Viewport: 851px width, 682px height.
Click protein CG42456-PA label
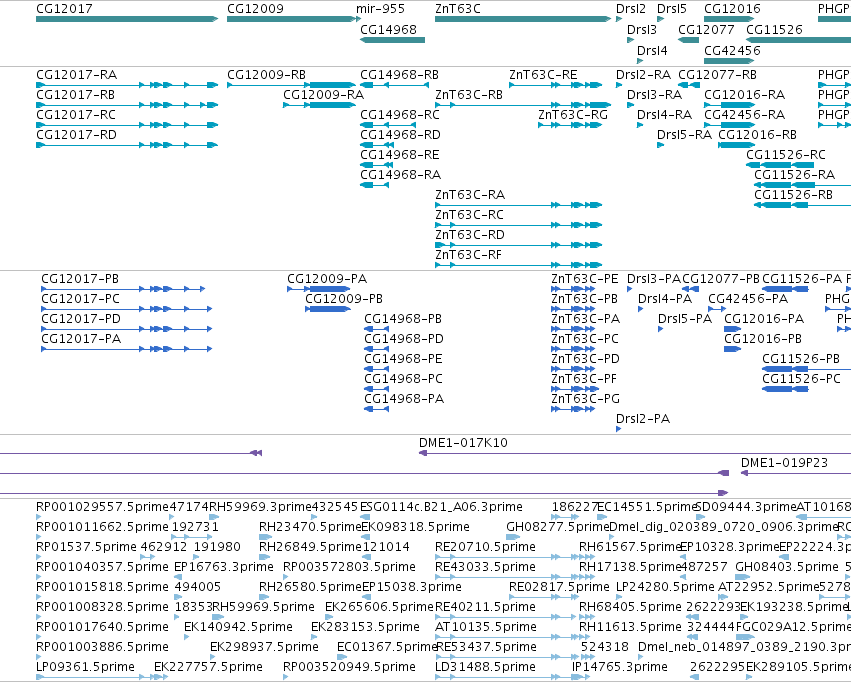click(748, 298)
